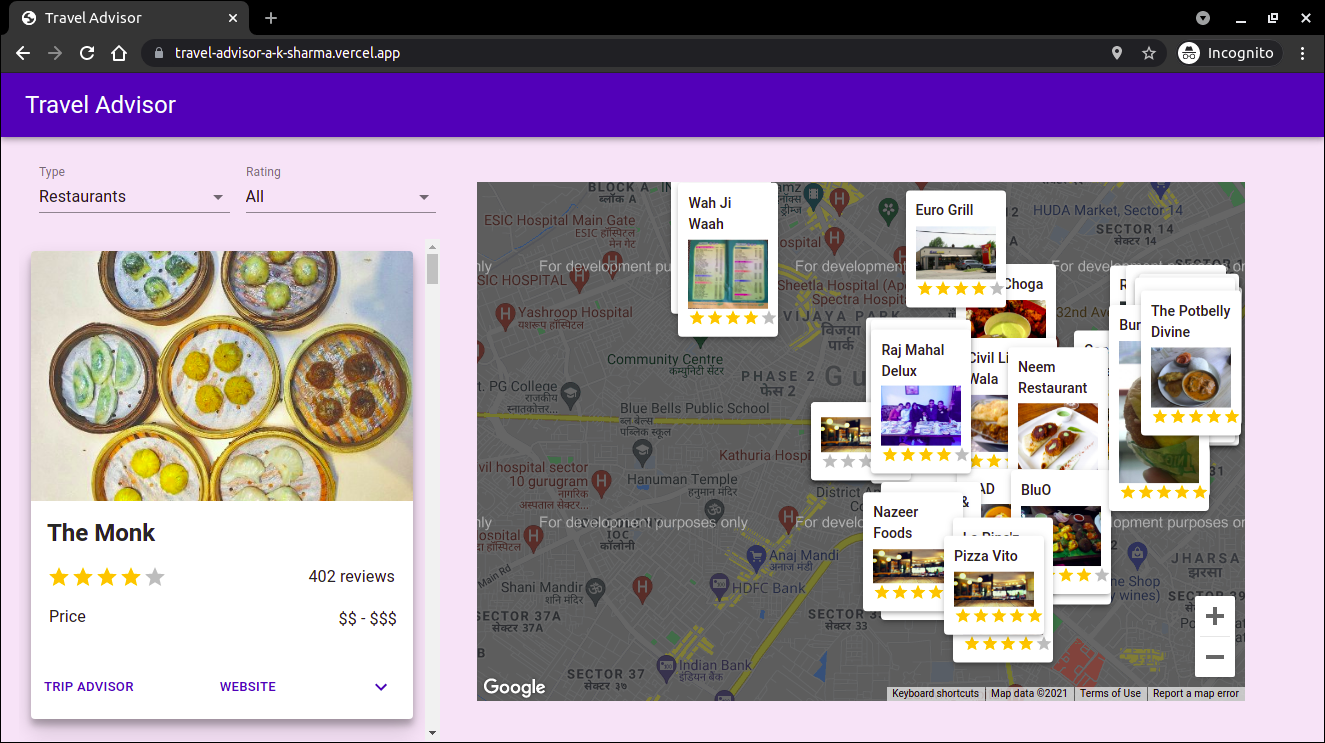This screenshot has height=743, width=1325.
Task: Zoom out of the map
Action: [1214, 657]
